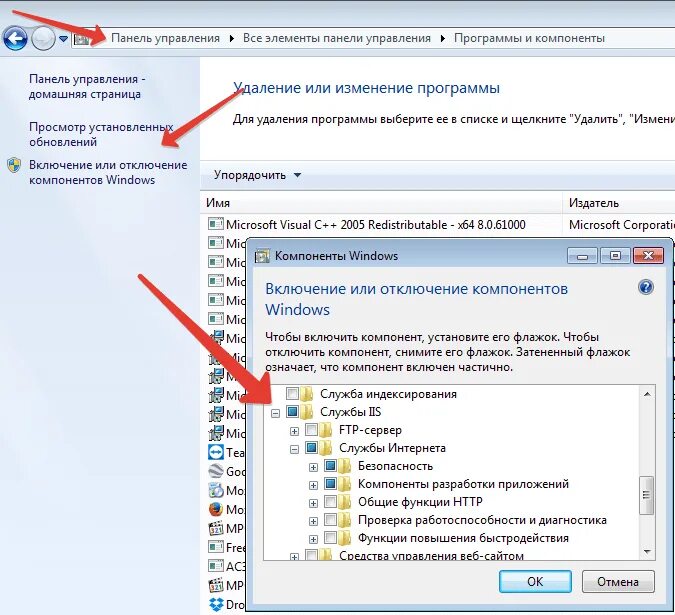Click folder icon of 'Общие функции HTTP'
The image size is (675, 615).
pos(345,501)
